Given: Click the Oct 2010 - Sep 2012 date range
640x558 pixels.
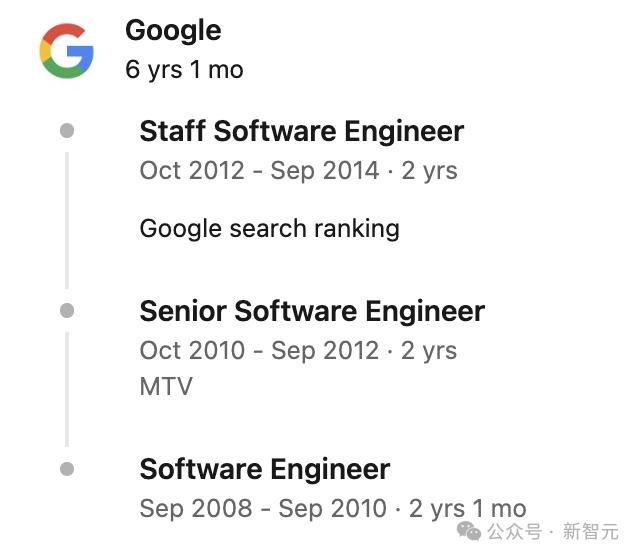Looking at the screenshot, I should pos(259,350).
